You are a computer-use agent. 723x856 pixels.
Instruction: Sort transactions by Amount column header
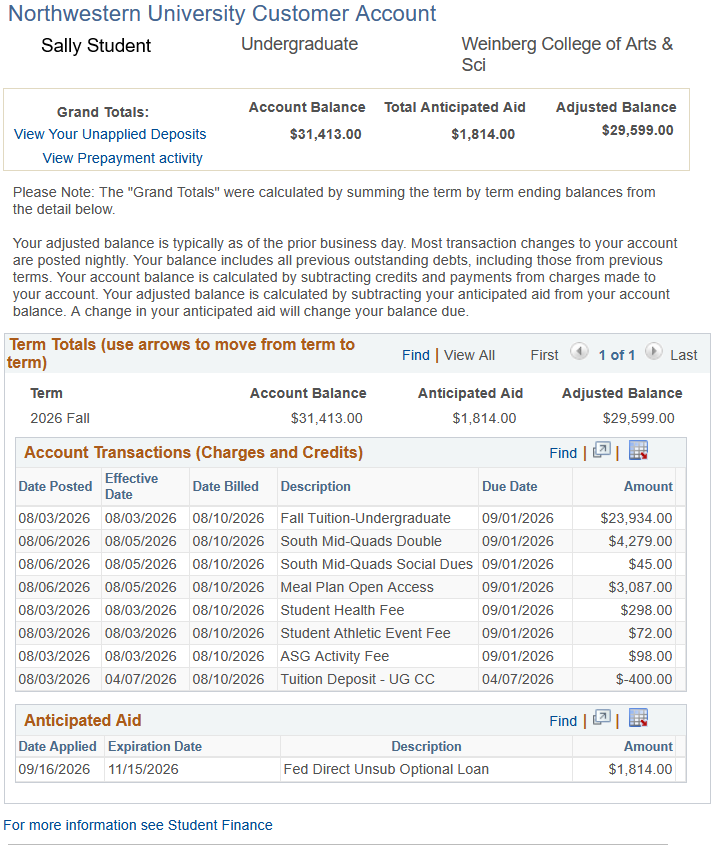(x=648, y=486)
